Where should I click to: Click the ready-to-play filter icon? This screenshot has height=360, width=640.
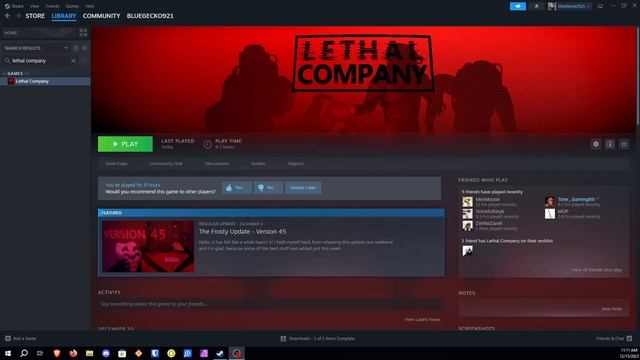pyautogui.click(x=84, y=48)
